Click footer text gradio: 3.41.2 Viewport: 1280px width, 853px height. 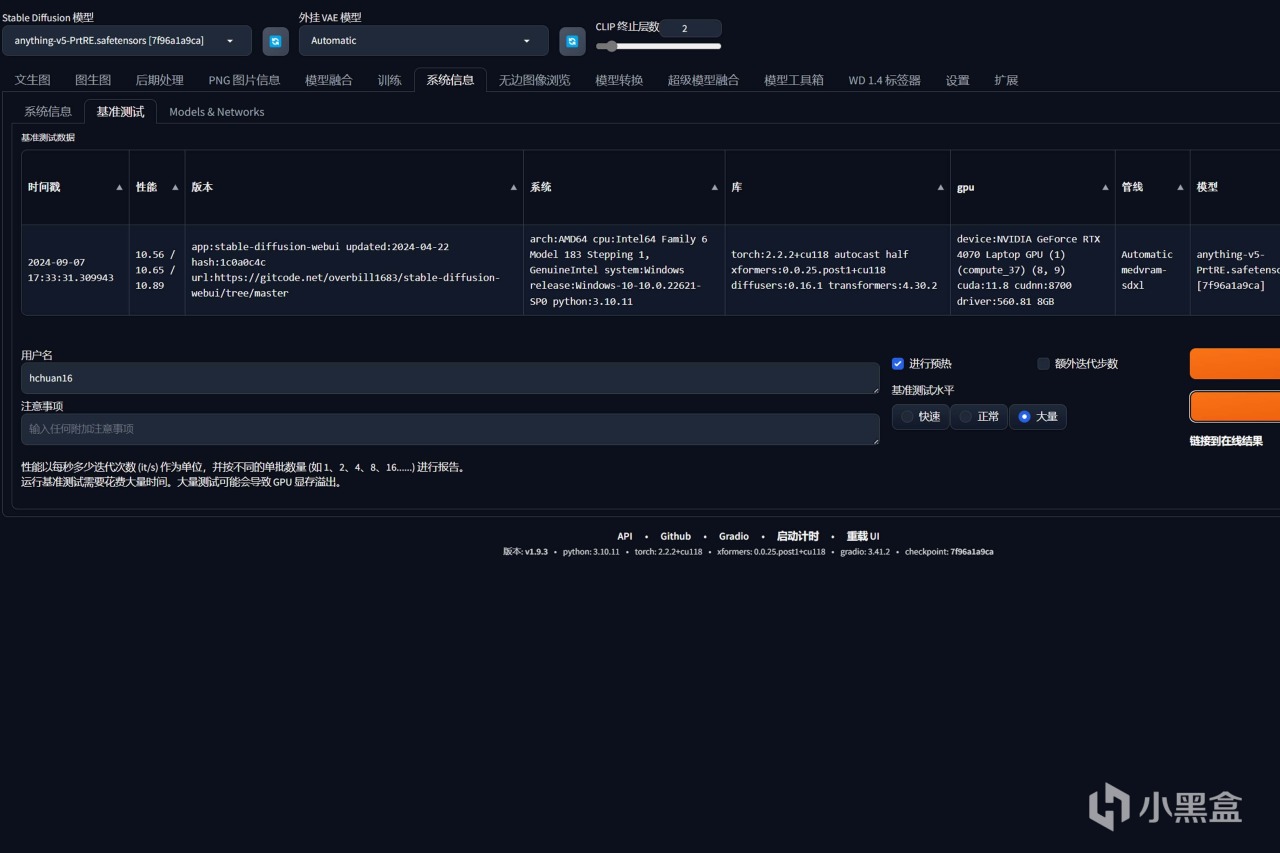(x=865, y=552)
